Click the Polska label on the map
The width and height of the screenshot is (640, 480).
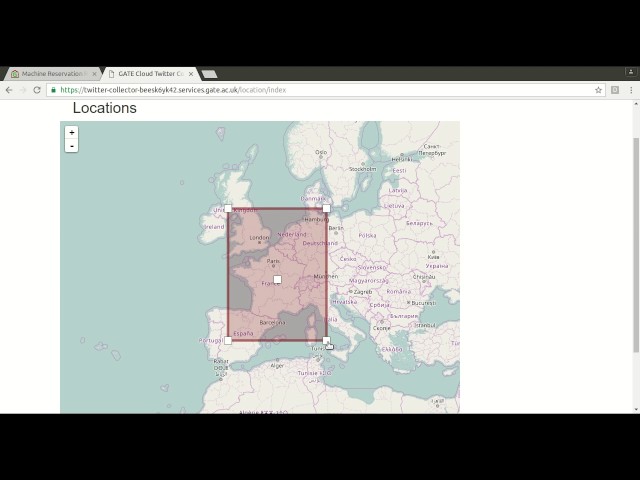tap(367, 235)
